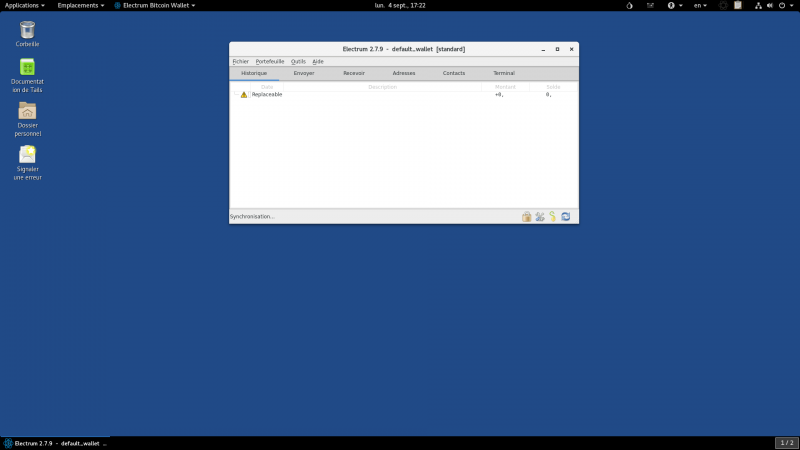
Task: Open the Portefeuille menu
Action: click(x=270, y=61)
